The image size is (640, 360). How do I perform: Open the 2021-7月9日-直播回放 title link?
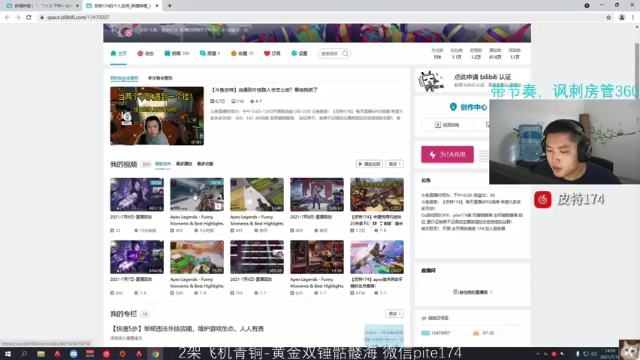(x=131, y=217)
